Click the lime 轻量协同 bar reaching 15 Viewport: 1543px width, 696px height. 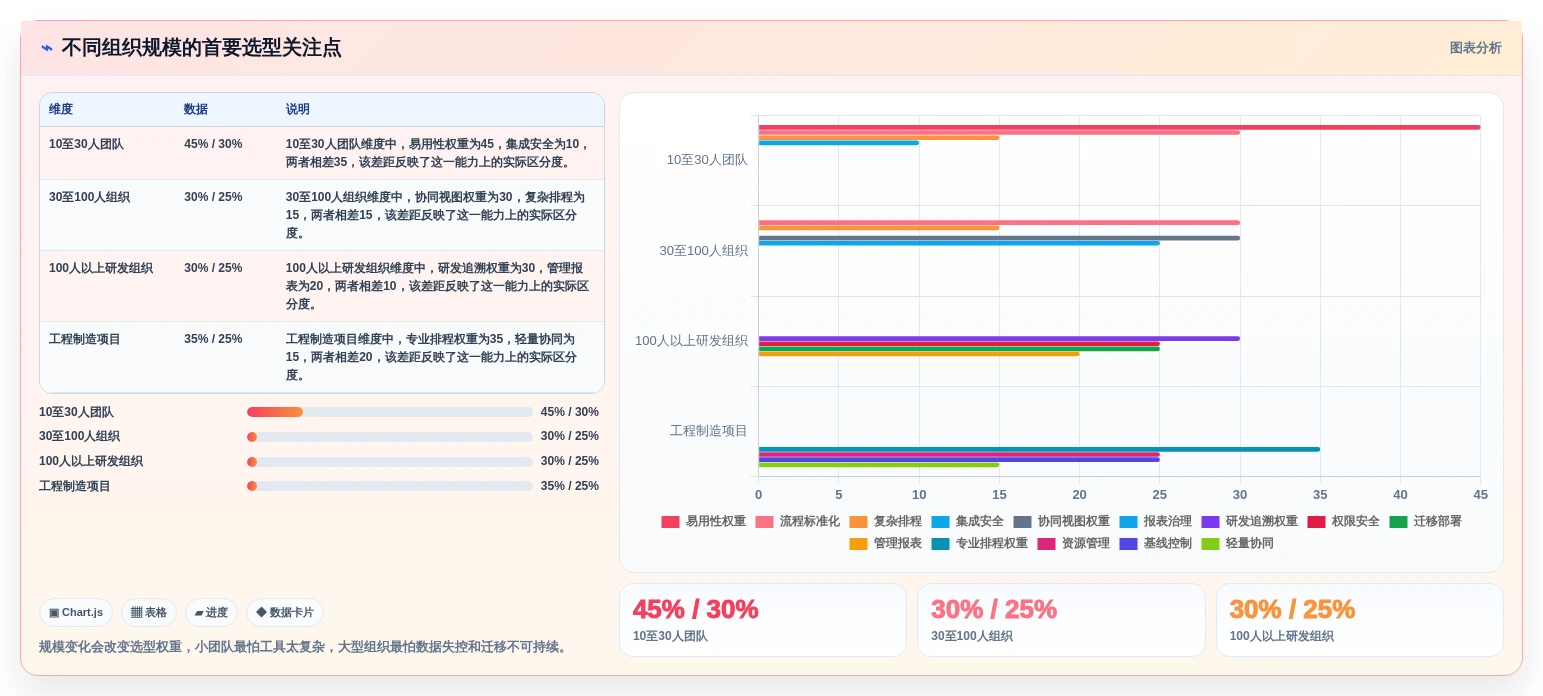coord(878,465)
